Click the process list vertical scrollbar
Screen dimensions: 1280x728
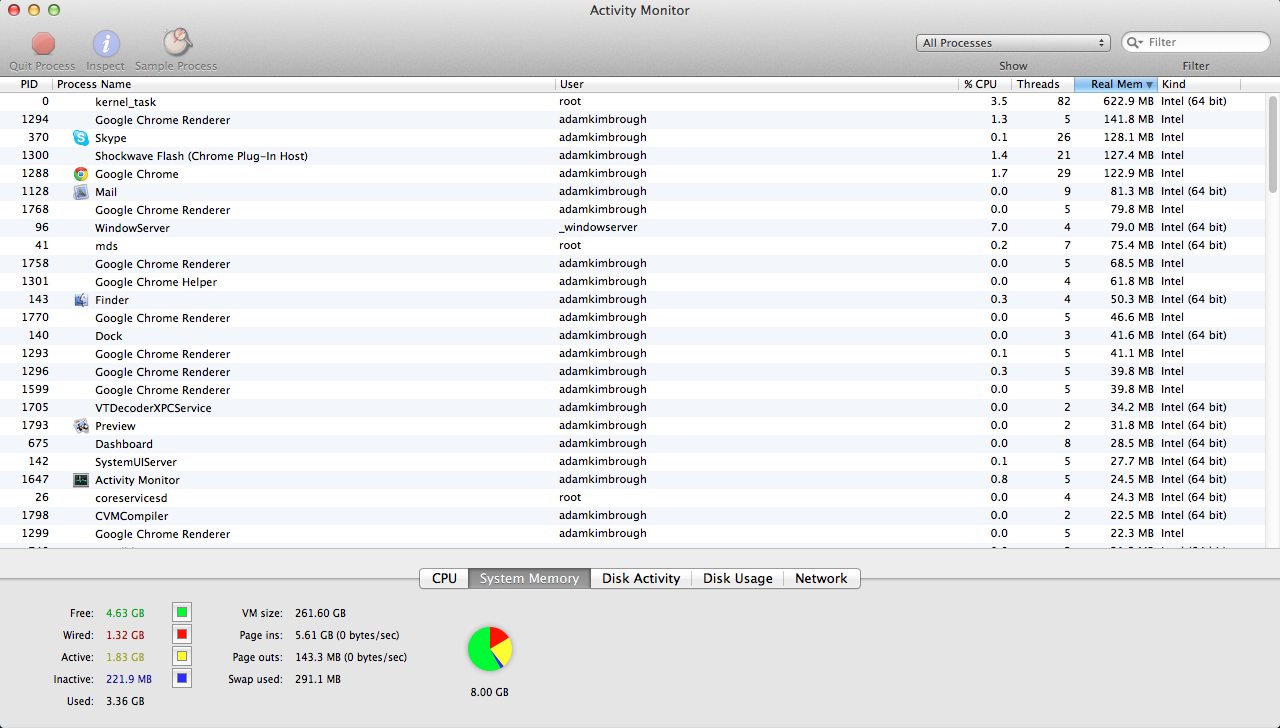point(1273,144)
